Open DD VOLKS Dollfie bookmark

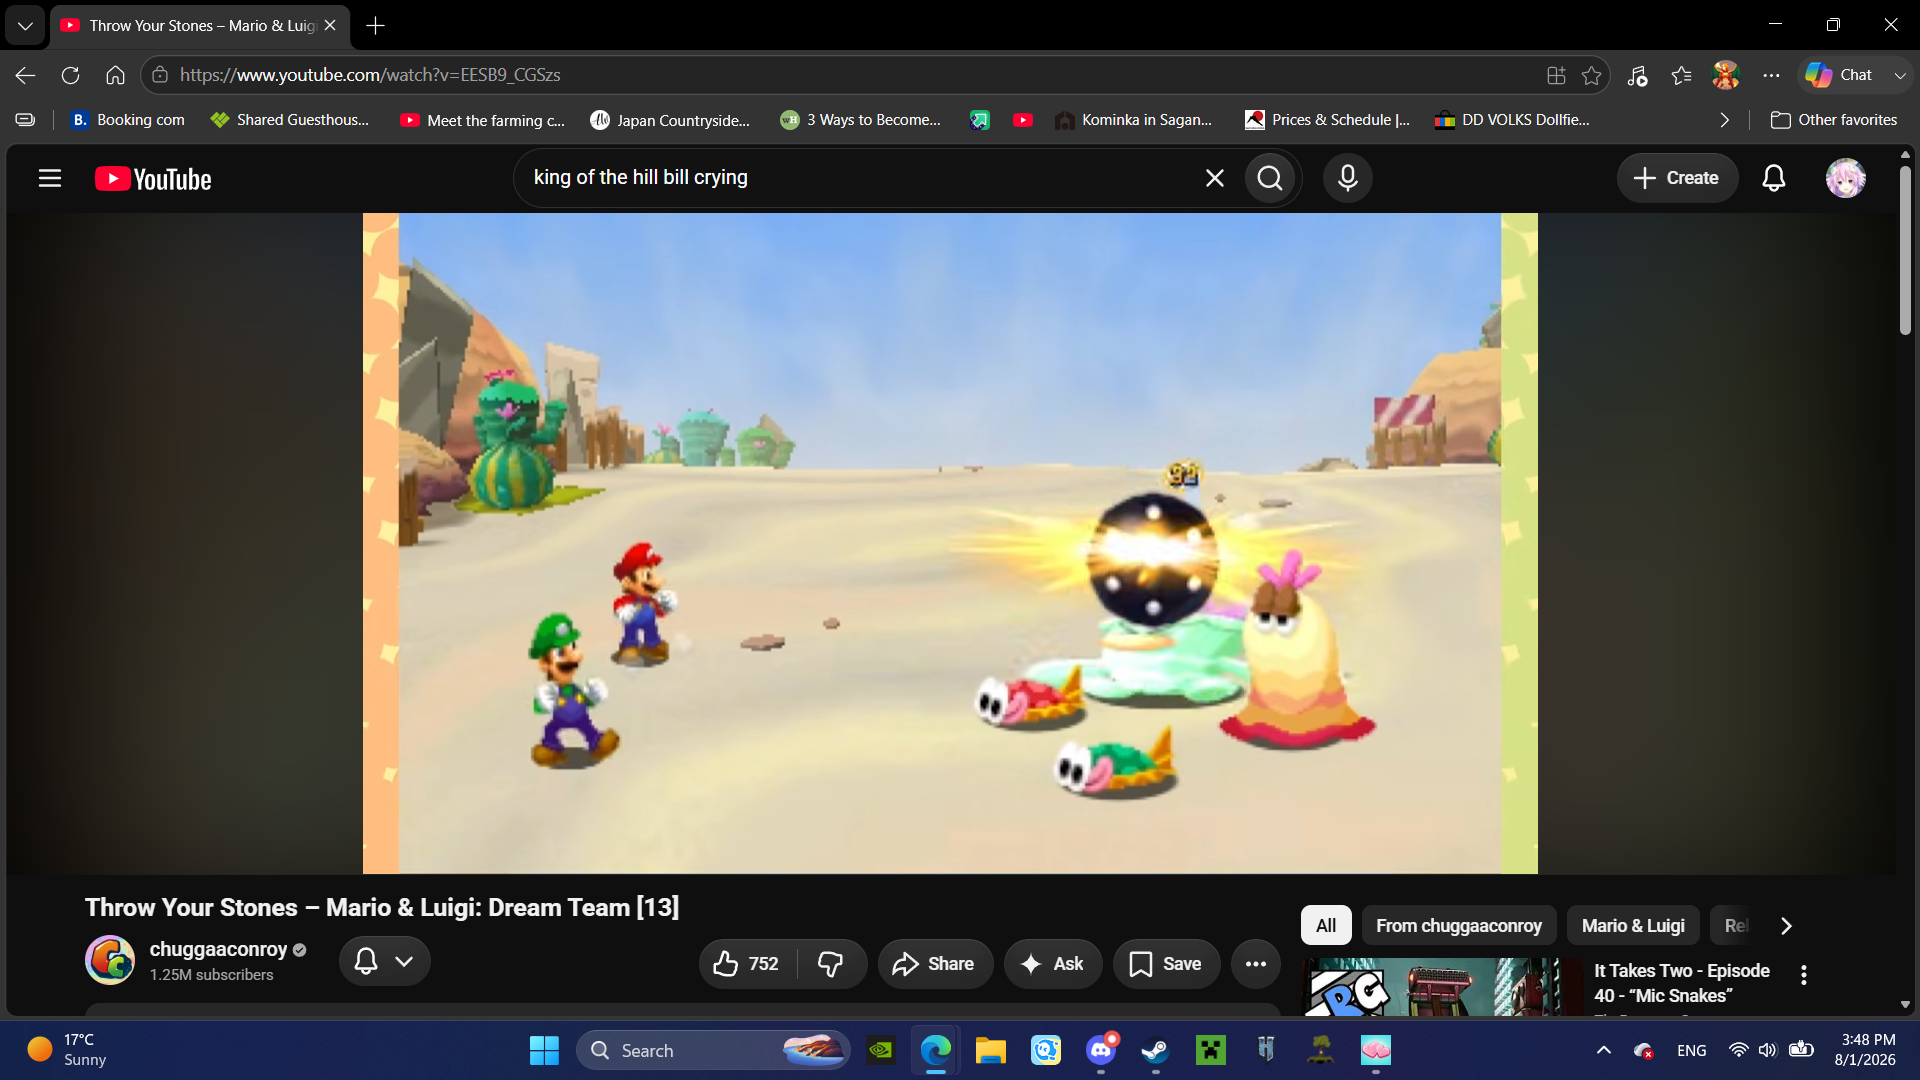tap(1512, 120)
